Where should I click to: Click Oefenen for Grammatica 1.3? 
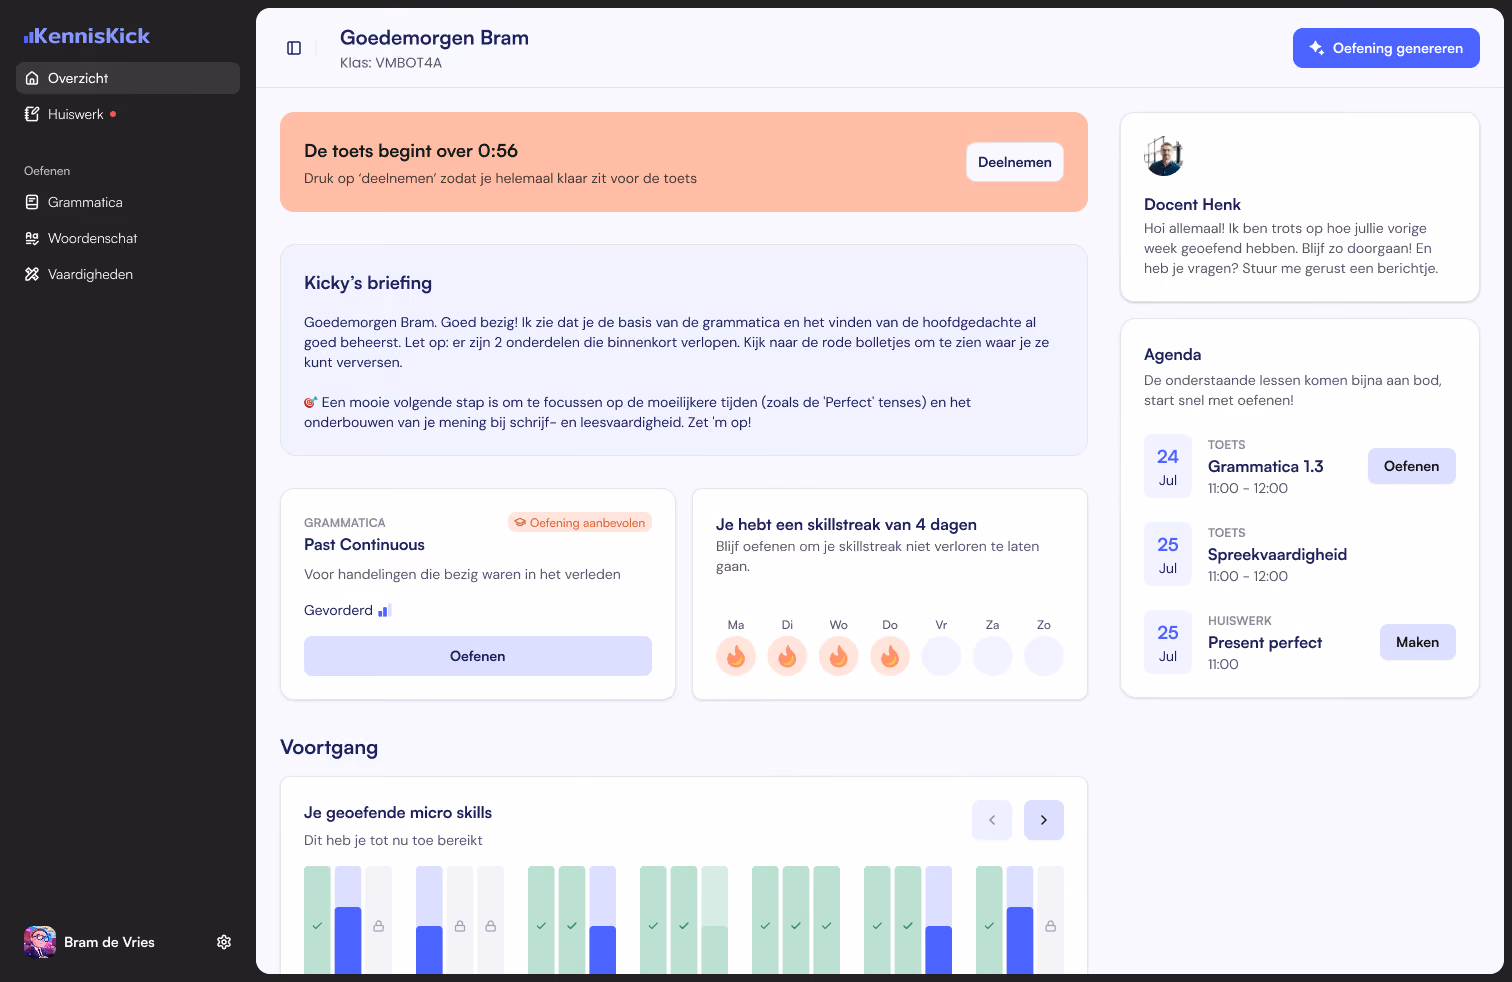pos(1412,466)
